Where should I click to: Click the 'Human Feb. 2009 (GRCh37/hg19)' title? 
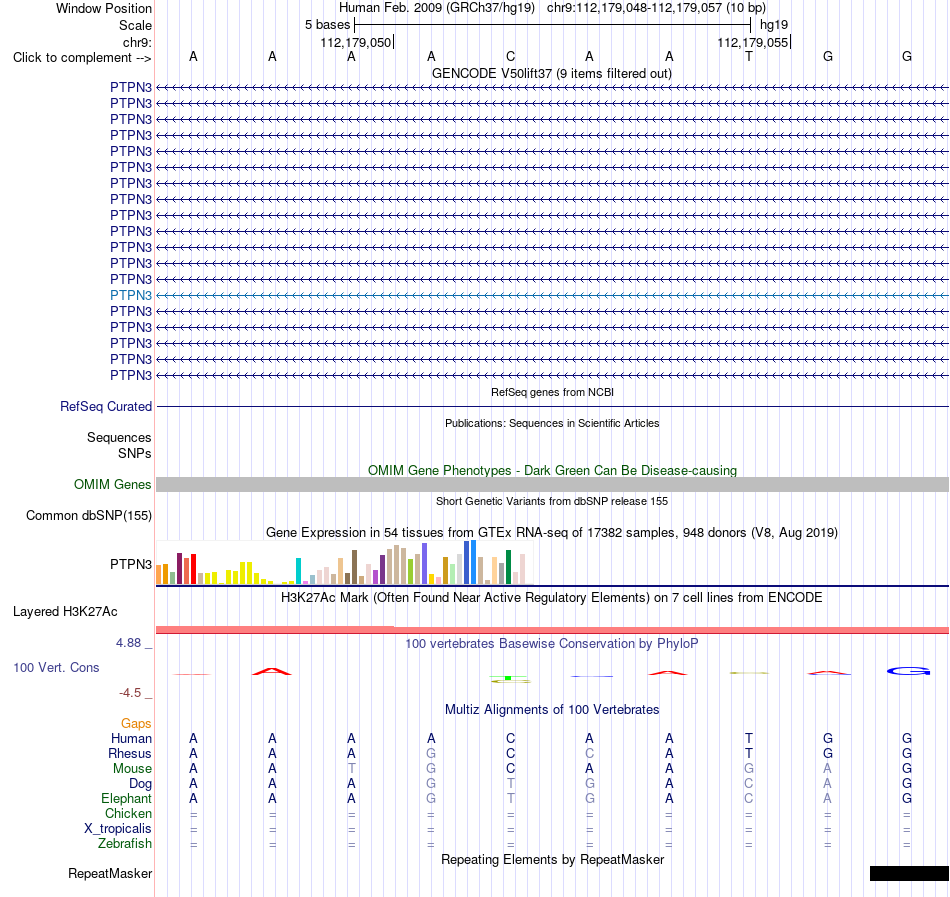(x=437, y=8)
